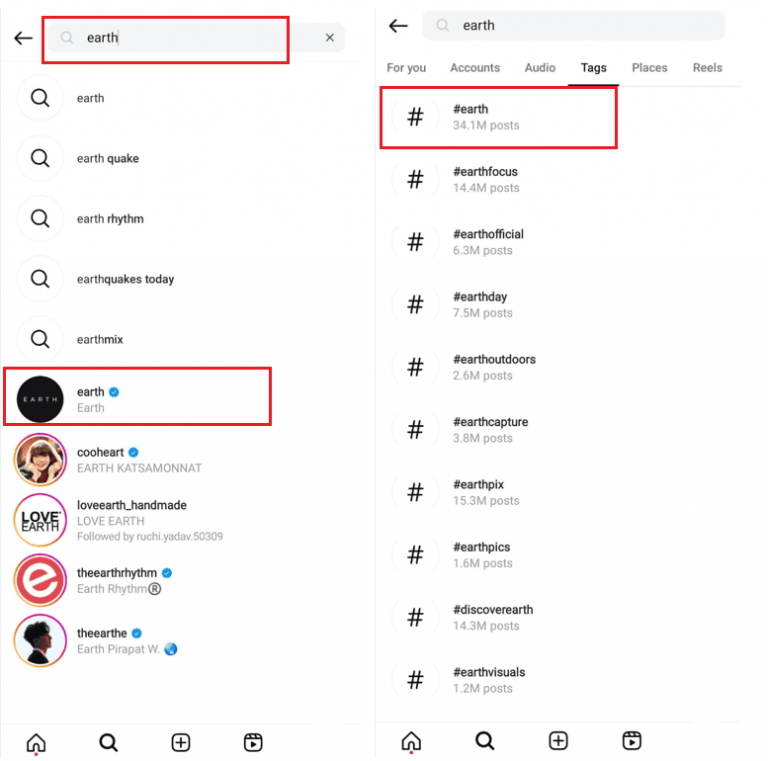Screen dimensions: 768x761
Task: Tap the cooheart profile picture
Action: click(40, 460)
